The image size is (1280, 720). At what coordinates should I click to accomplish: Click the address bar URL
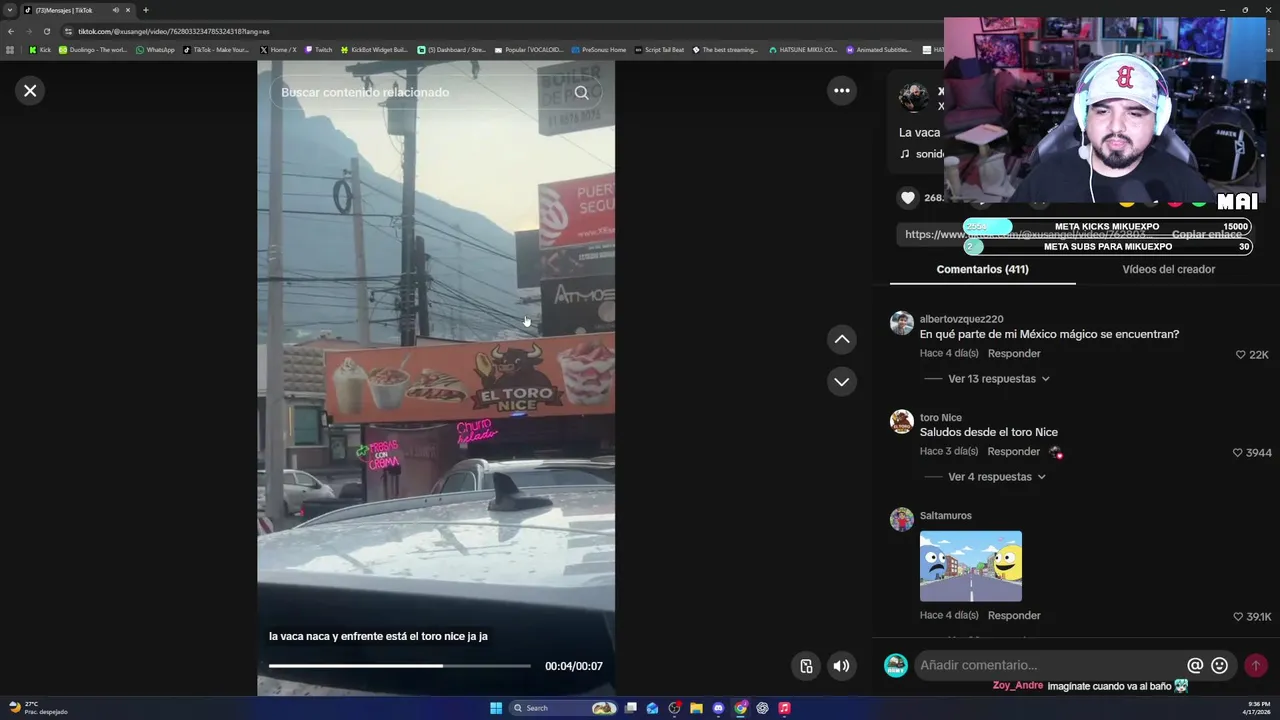(173, 31)
